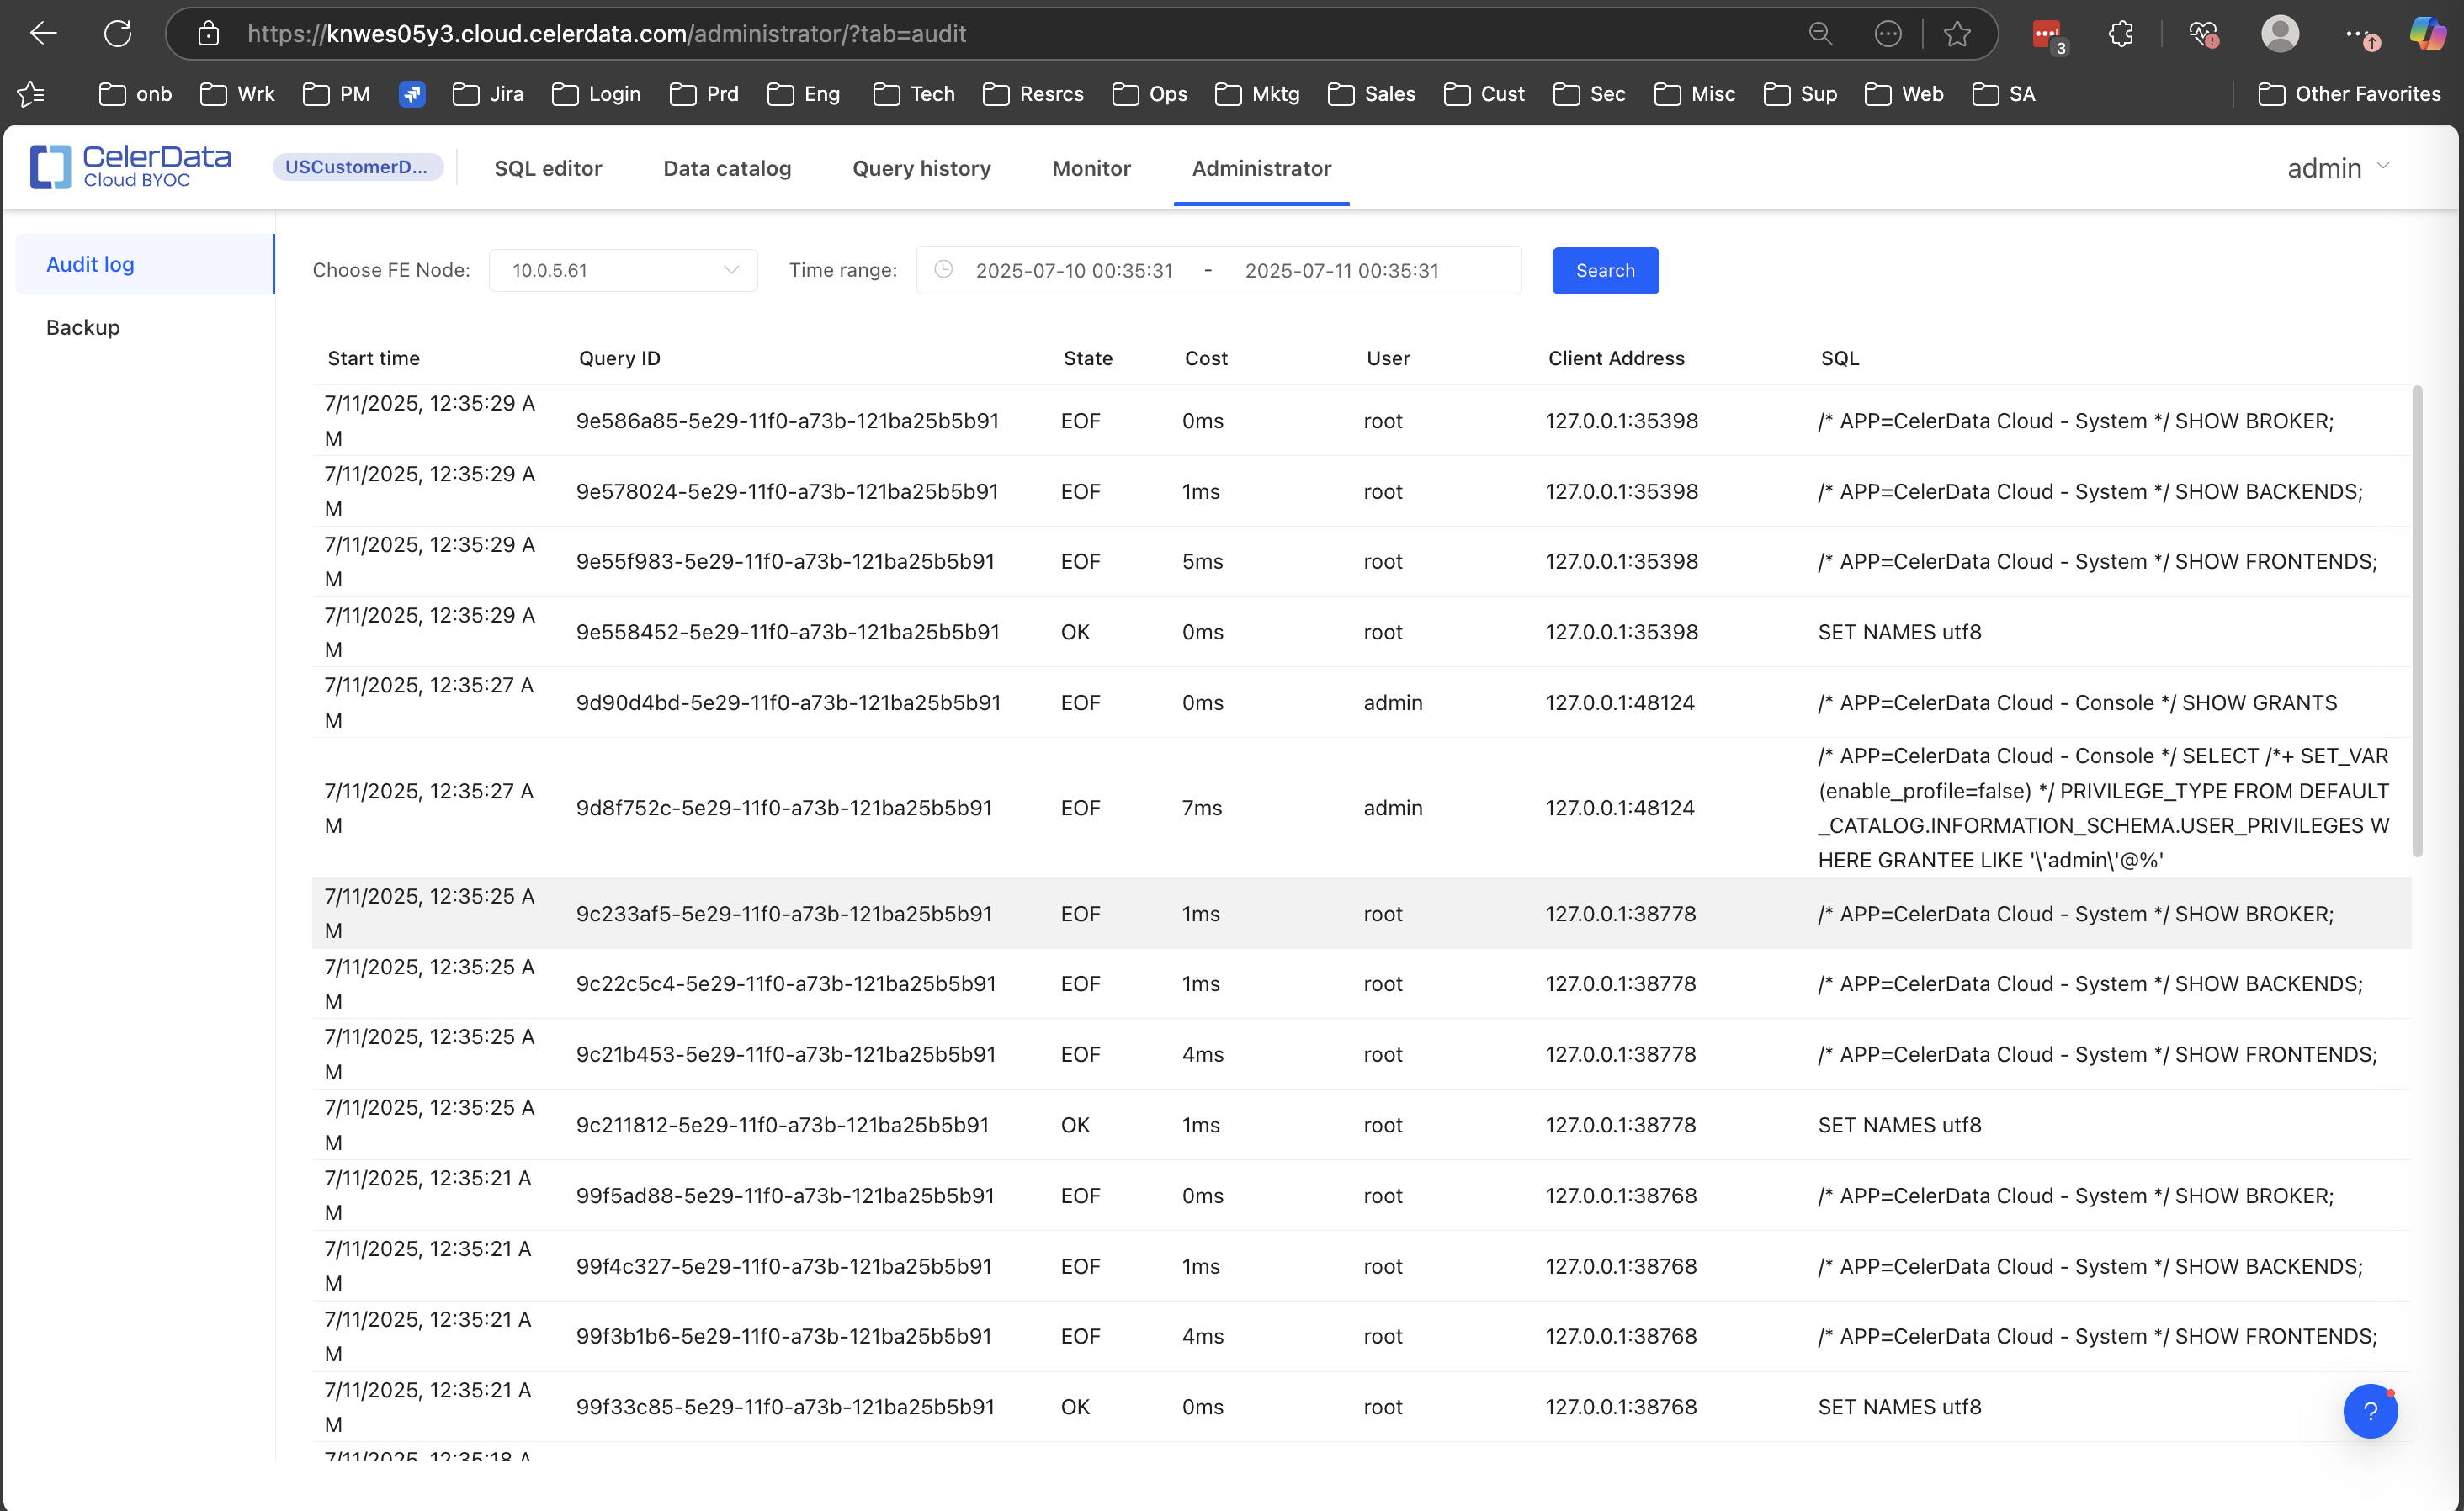Open the SQL editor tab
Image resolution: width=2464 pixels, height=1511 pixels.
click(548, 168)
